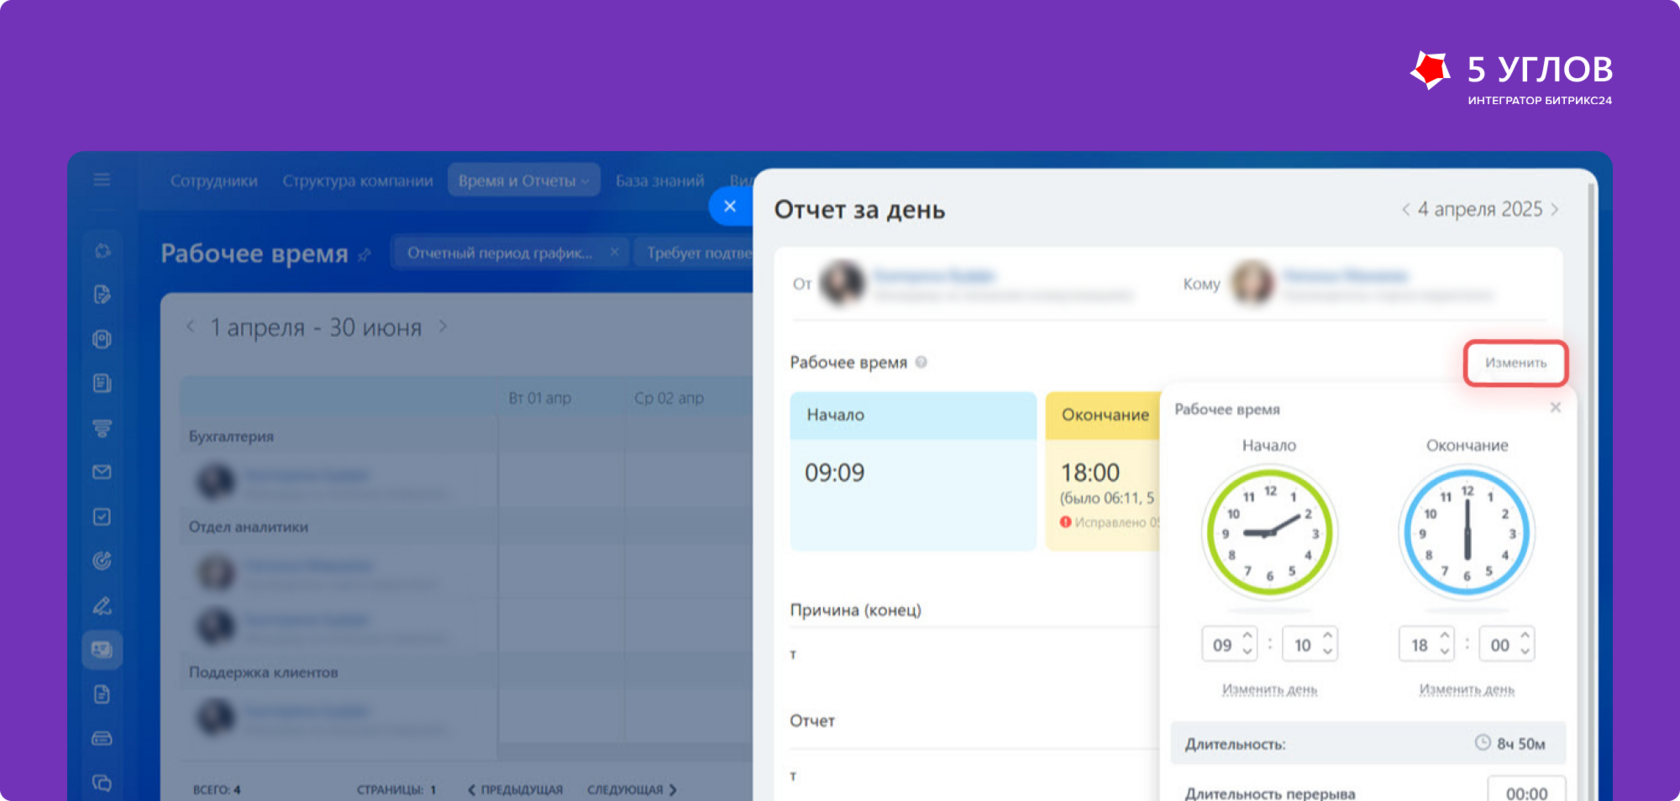Open the mail envelope sidebar icon
Screen dimensions: 1680x801
coord(102,472)
